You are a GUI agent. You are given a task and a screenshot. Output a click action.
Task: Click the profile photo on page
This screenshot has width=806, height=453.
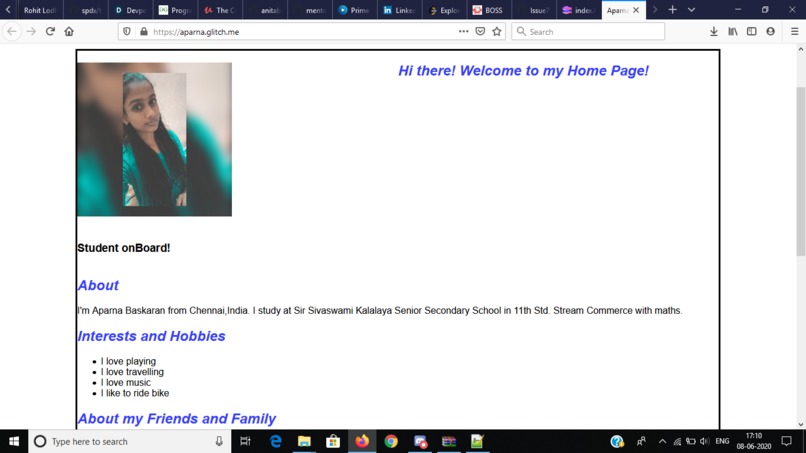click(x=154, y=139)
